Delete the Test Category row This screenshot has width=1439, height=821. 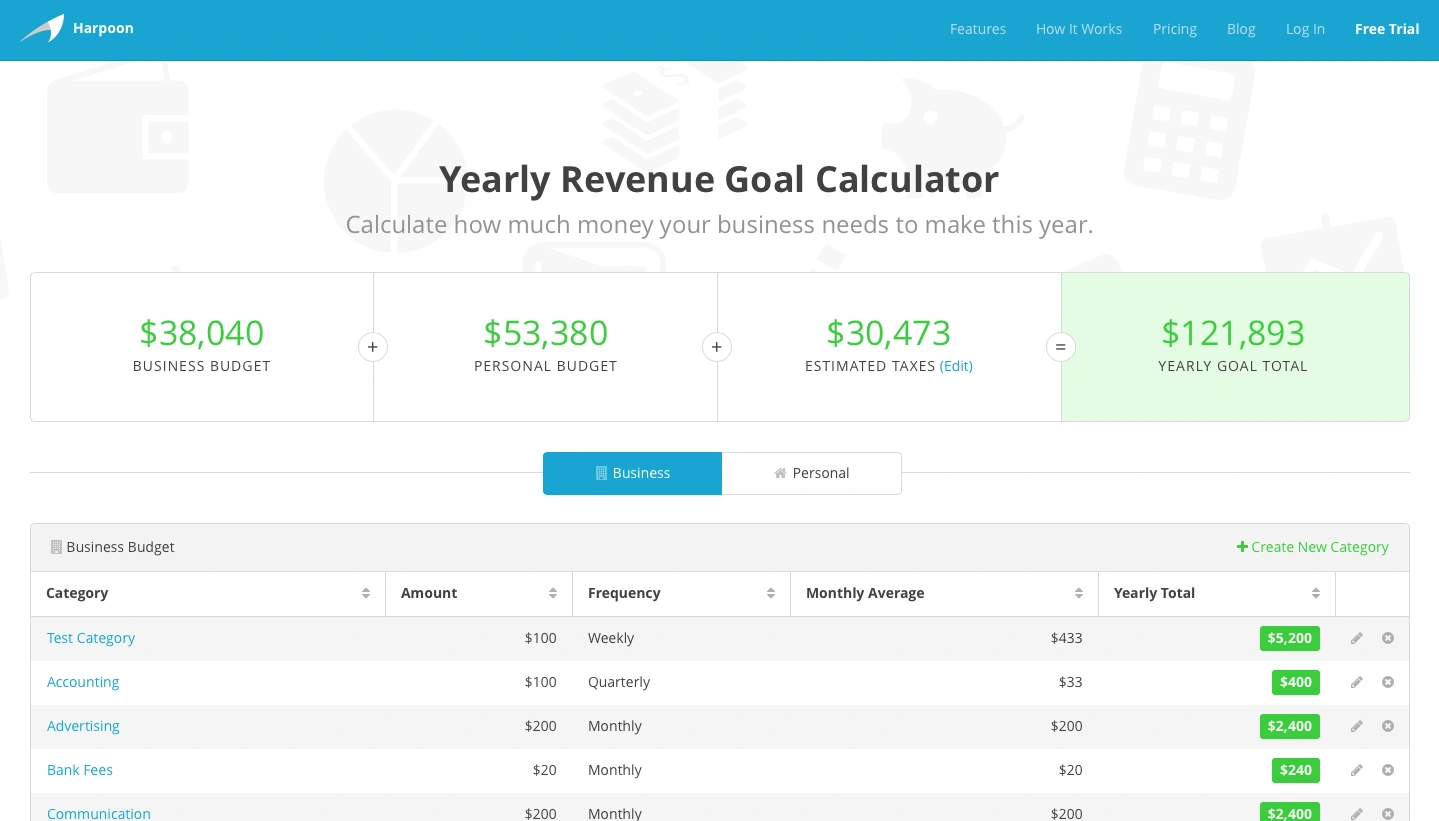(x=1388, y=638)
